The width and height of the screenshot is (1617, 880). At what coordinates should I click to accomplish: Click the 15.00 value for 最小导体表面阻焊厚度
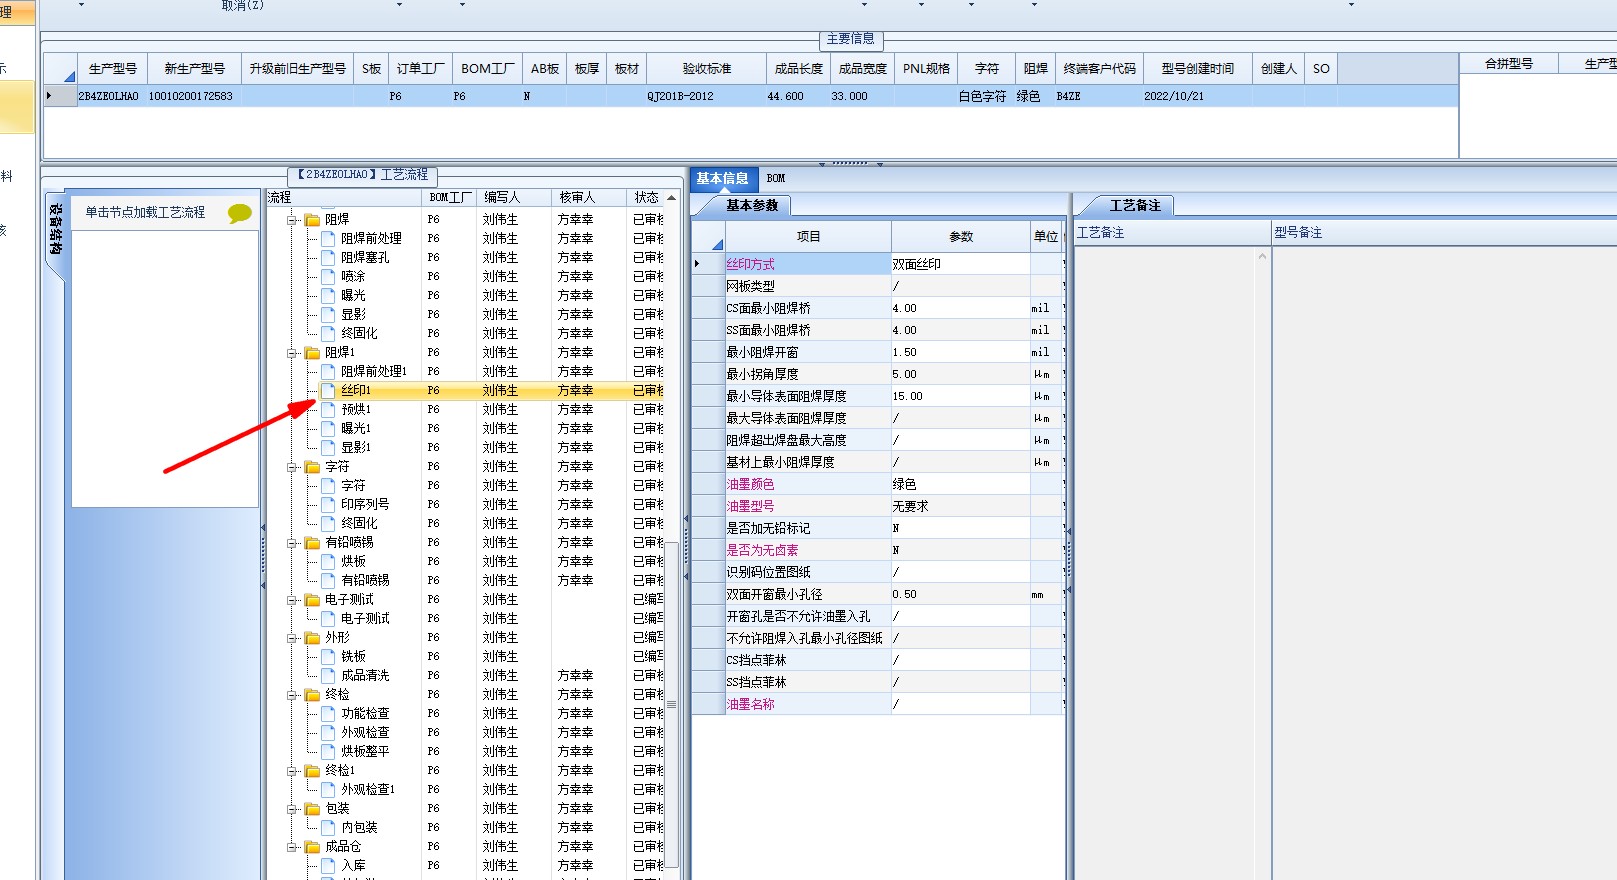960,396
